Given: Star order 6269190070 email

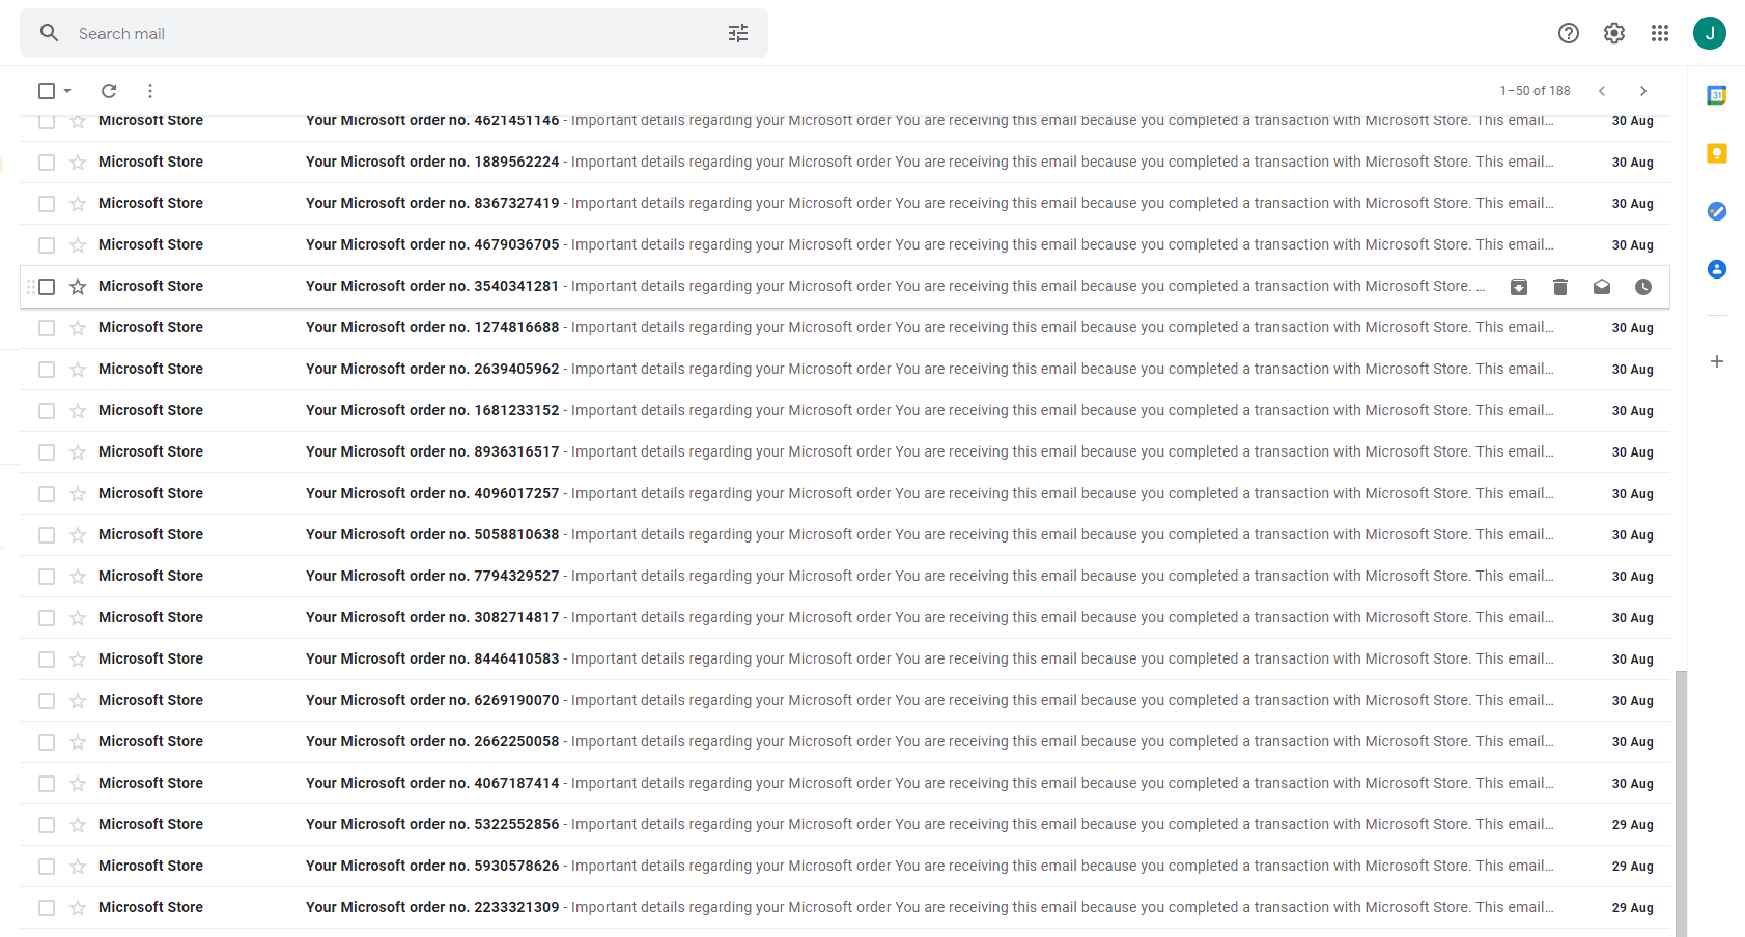Looking at the screenshot, I should click(x=78, y=701).
